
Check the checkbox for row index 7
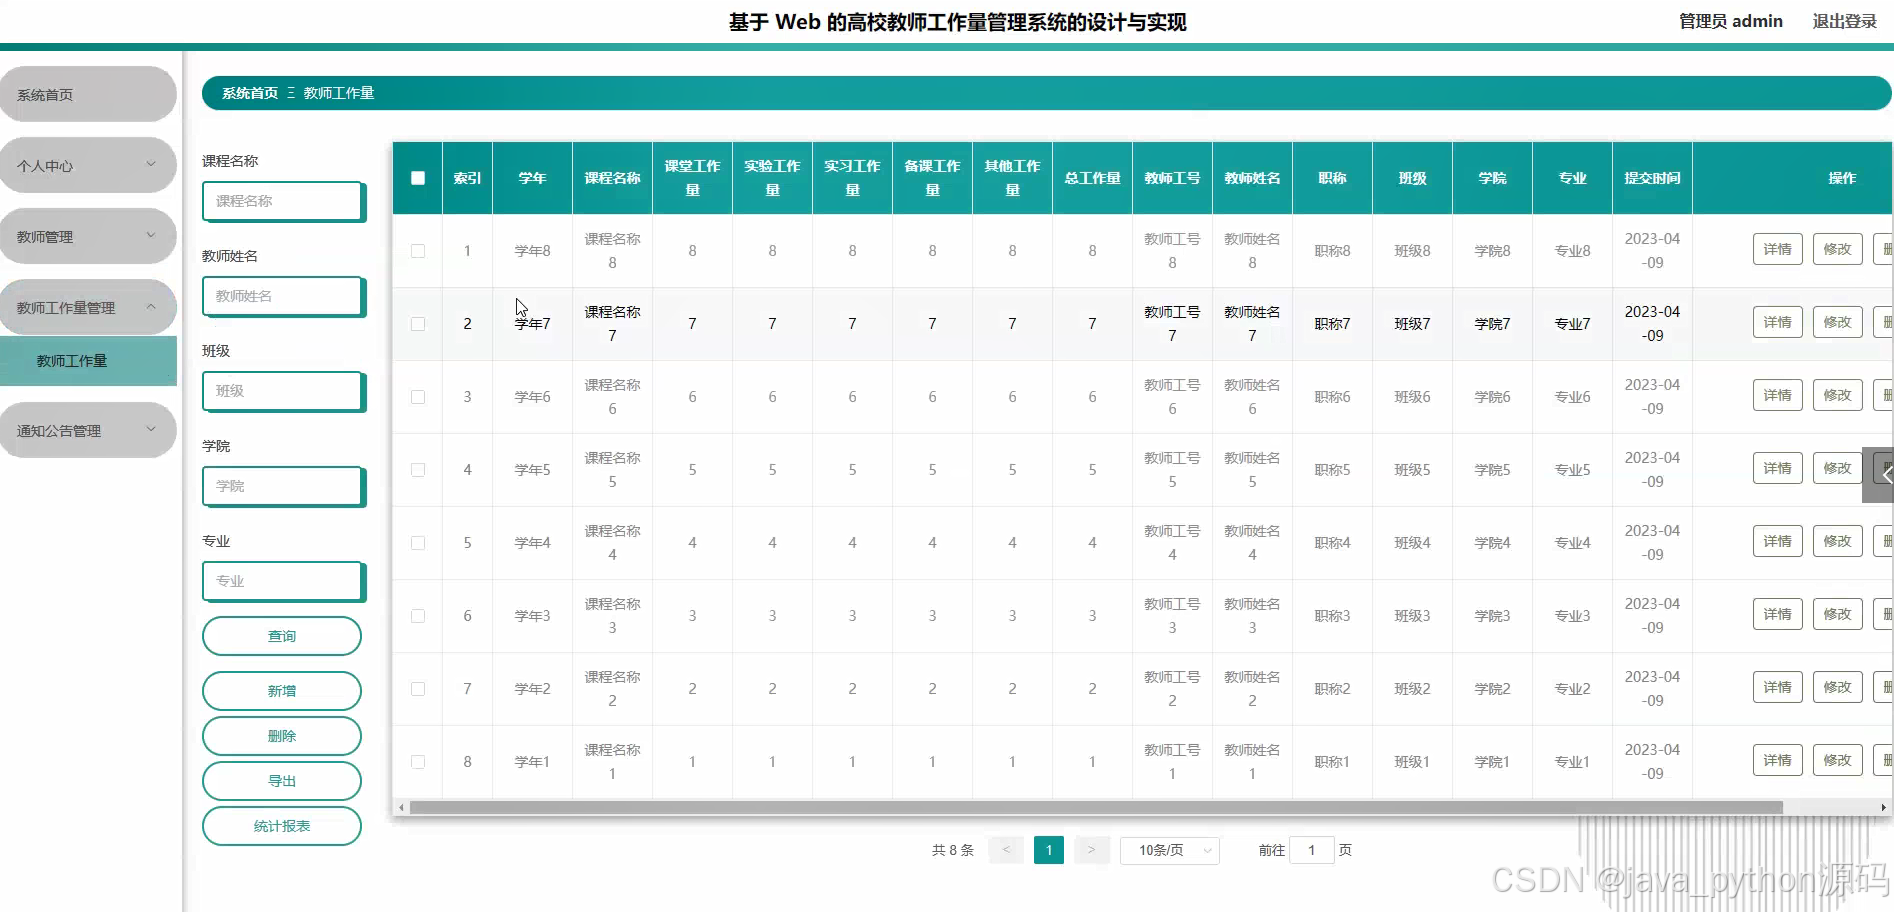[418, 689]
